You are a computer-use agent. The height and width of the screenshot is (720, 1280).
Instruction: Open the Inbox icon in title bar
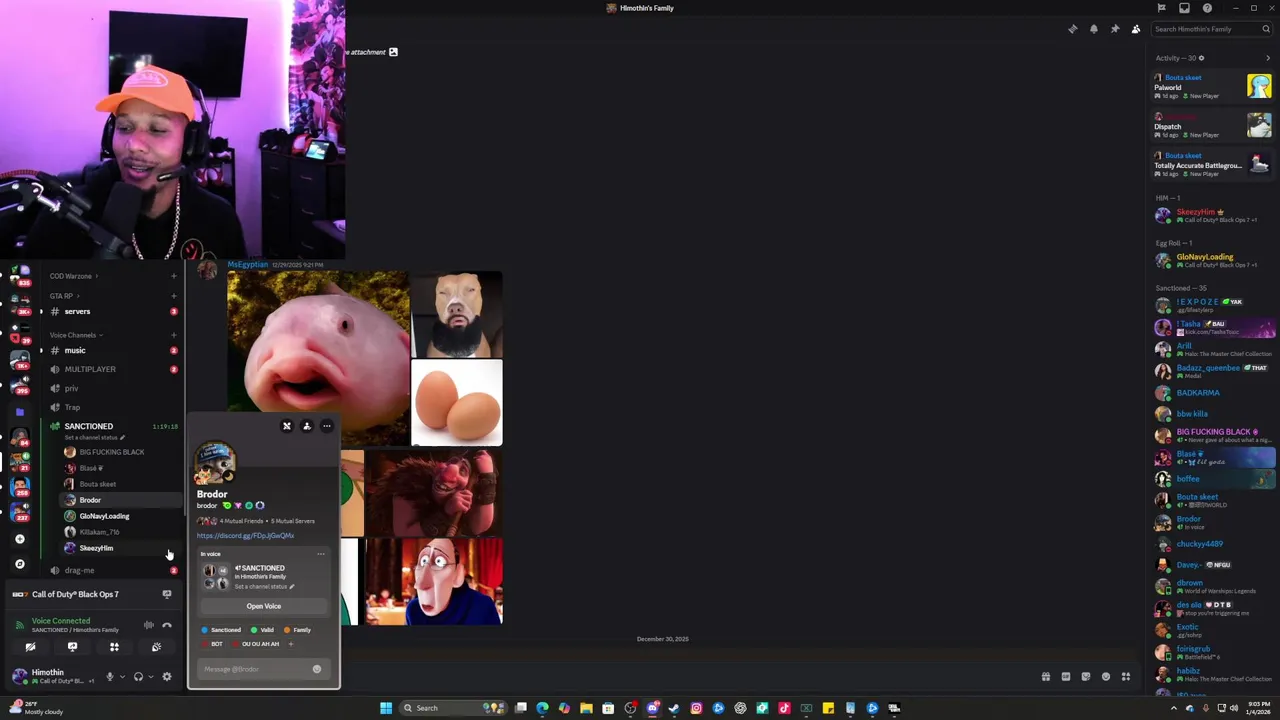(1184, 8)
